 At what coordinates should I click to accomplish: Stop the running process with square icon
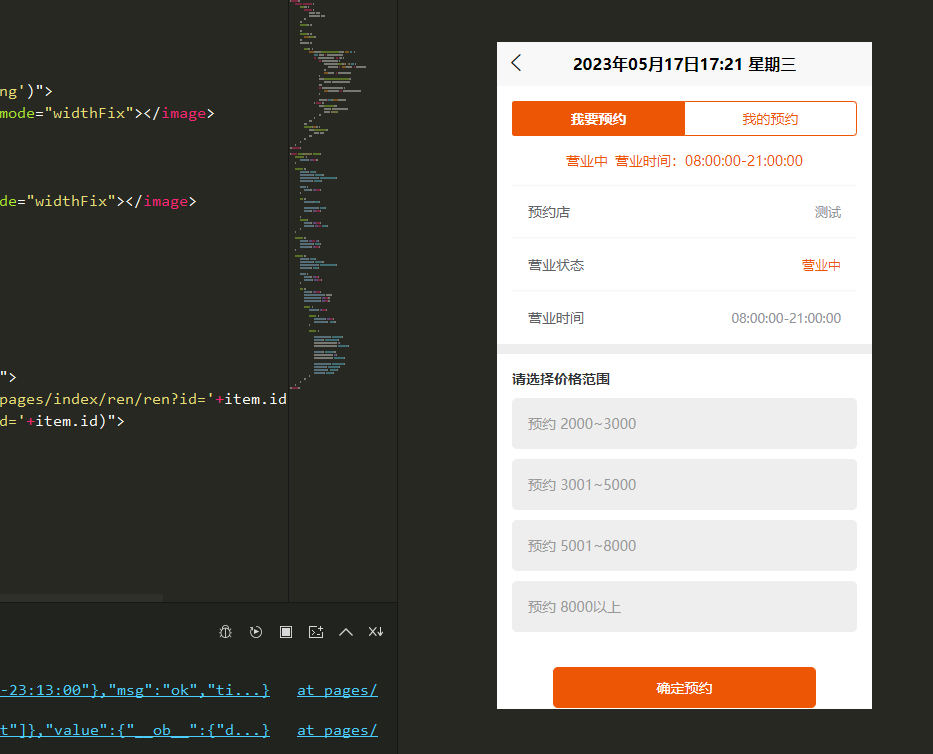[x=286, y=632]
